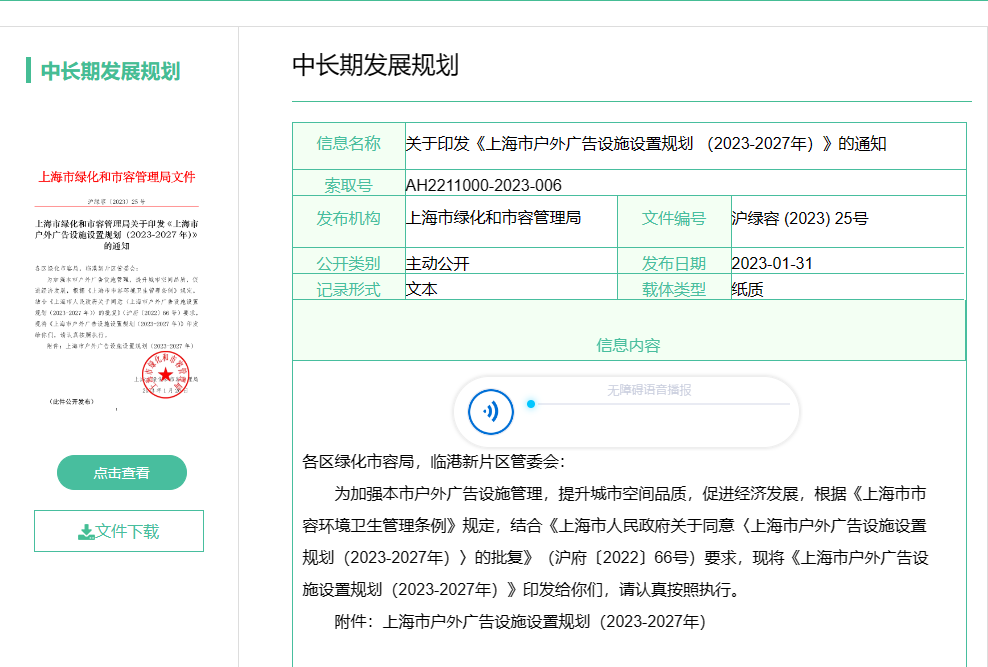Select the greeting line 各区绿化市容局
This screenshot has height=667, width=988.
(434, 462)
